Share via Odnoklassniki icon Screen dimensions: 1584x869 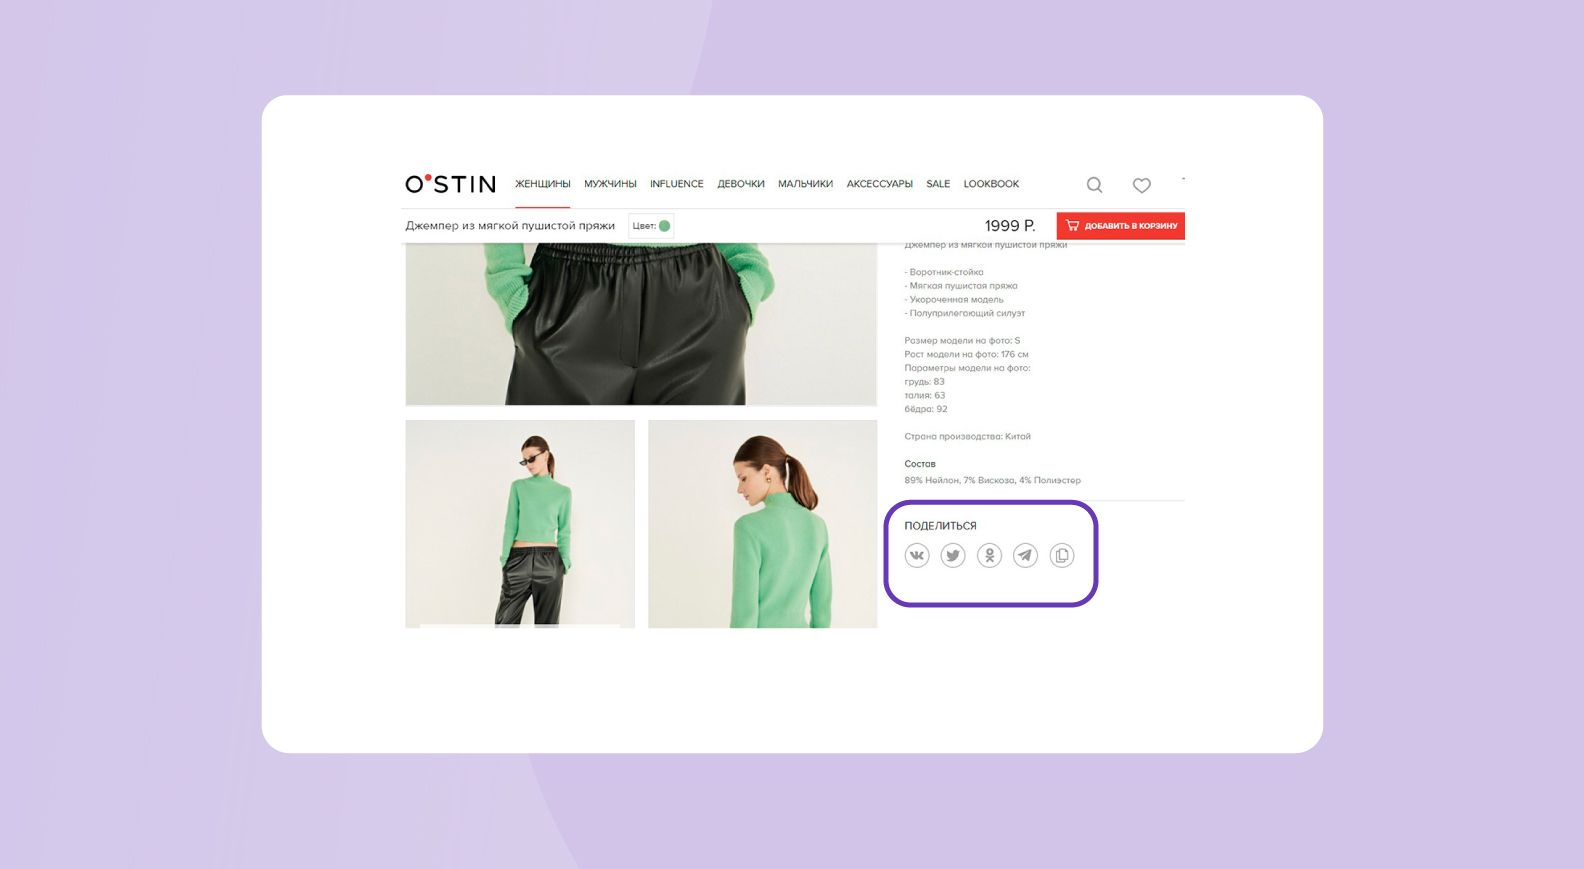click(x=989, y=555)
